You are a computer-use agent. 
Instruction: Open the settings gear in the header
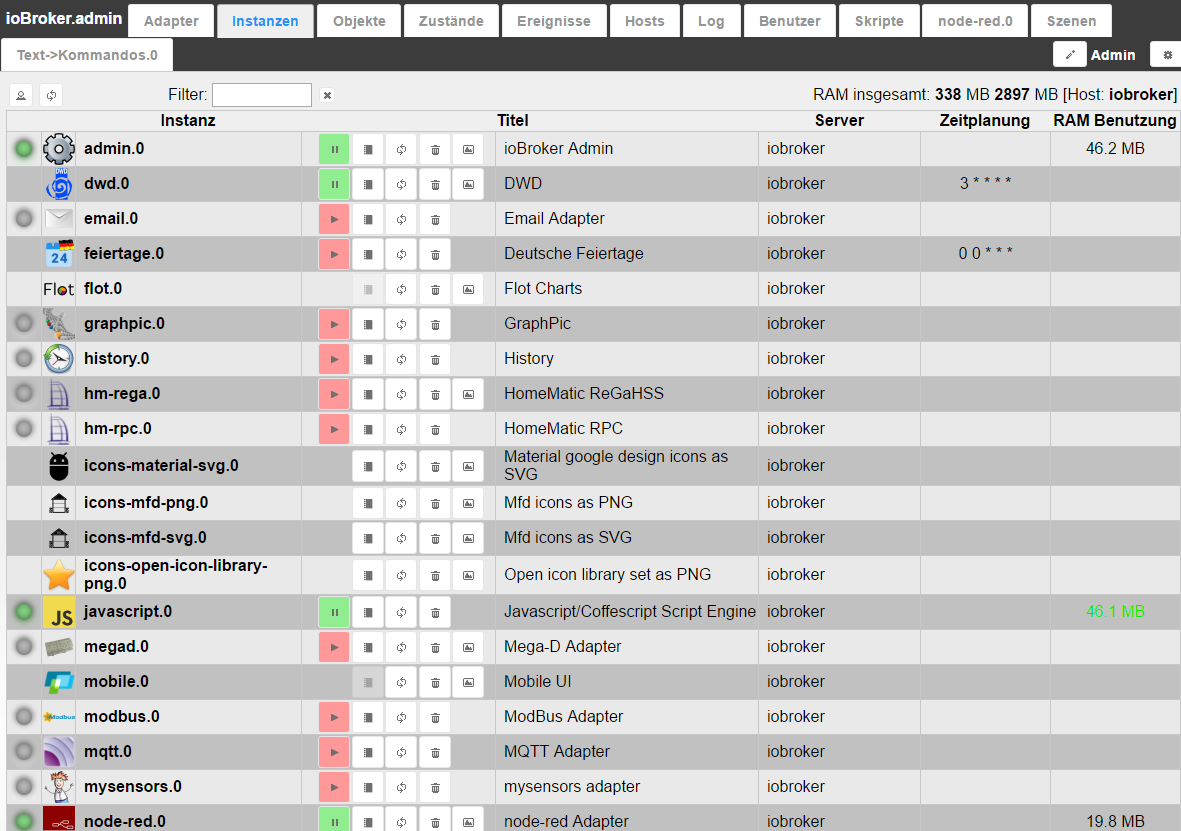(1167, 55)
